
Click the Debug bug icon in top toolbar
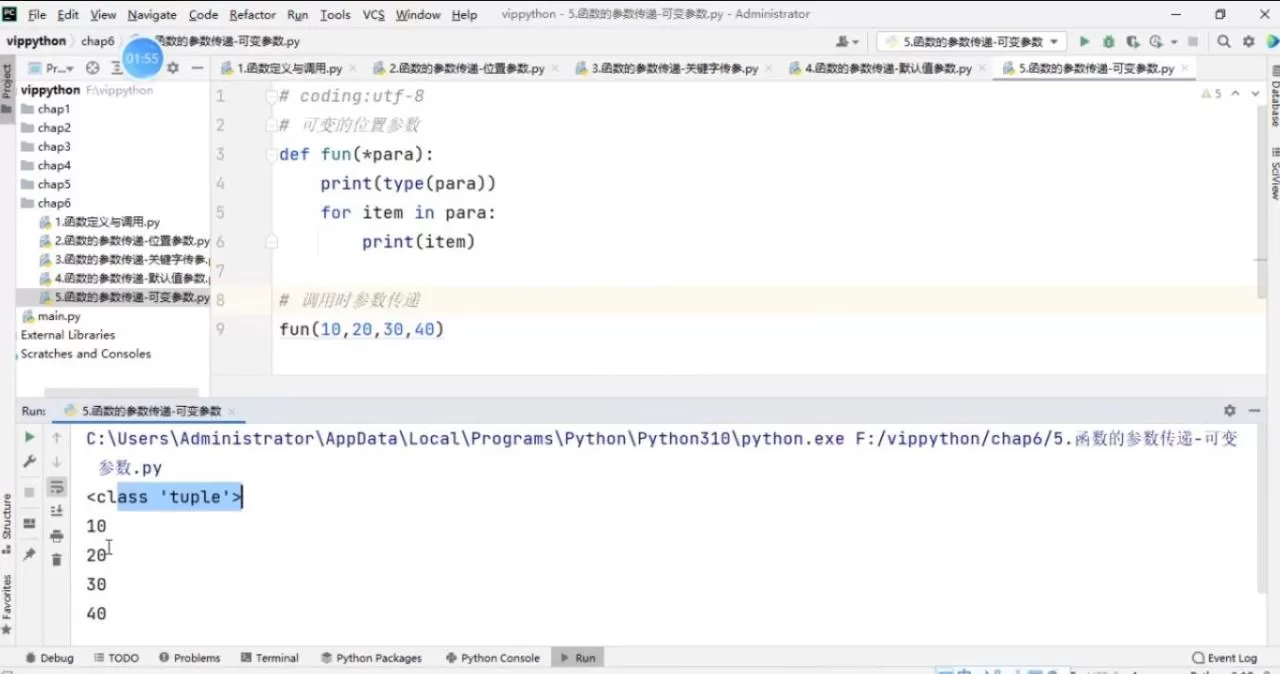point(1108,42)
